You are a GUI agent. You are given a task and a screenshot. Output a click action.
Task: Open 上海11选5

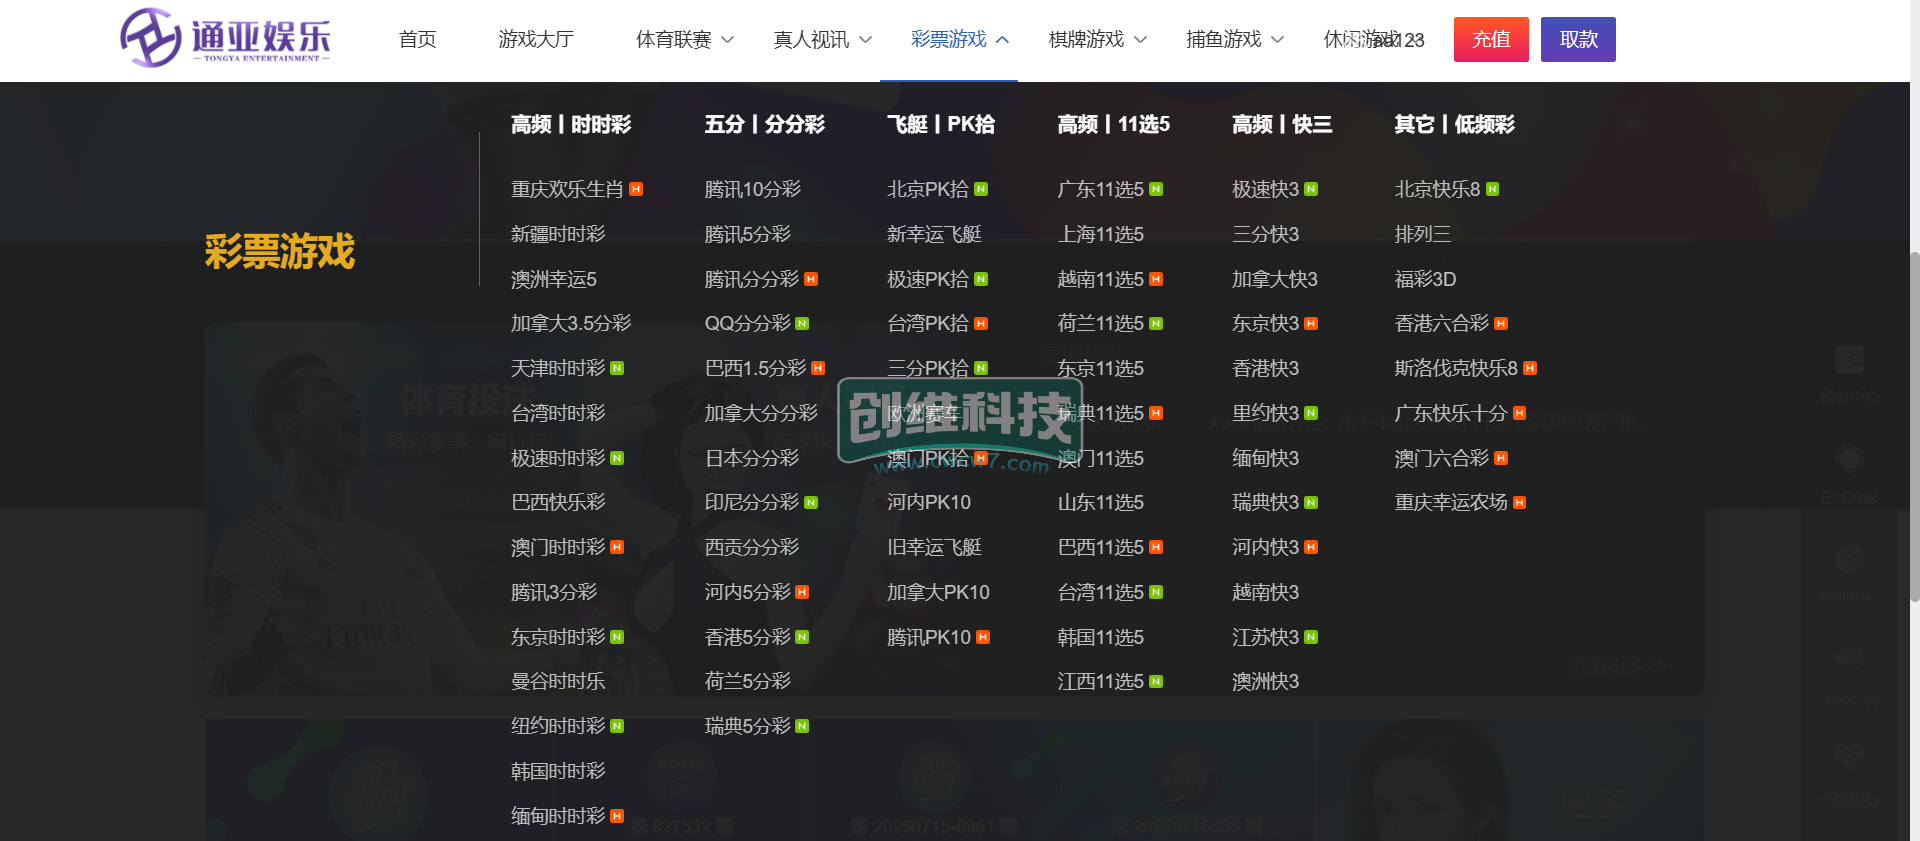coord(1101,234)
